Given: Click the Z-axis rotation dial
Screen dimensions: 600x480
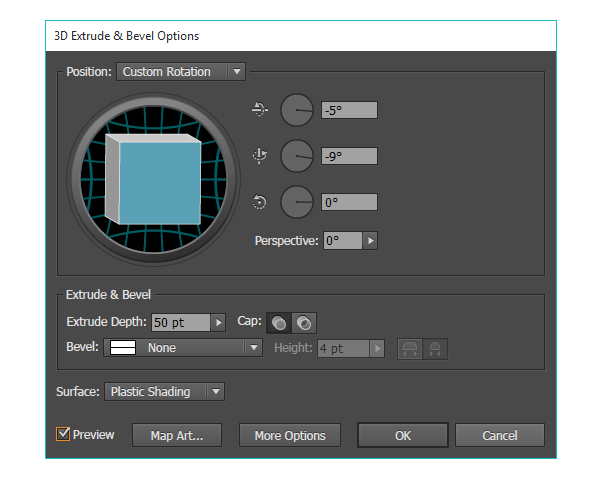Looking at the screenshot, I should pyautogui.click(x=297, y=202).
